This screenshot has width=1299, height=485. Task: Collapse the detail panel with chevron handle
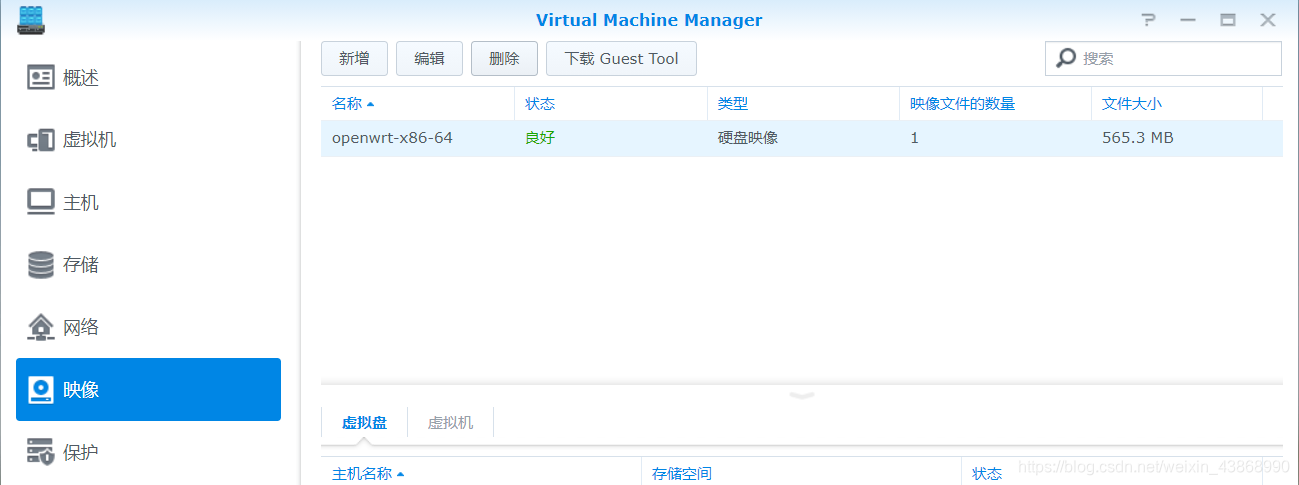point(802,394)
